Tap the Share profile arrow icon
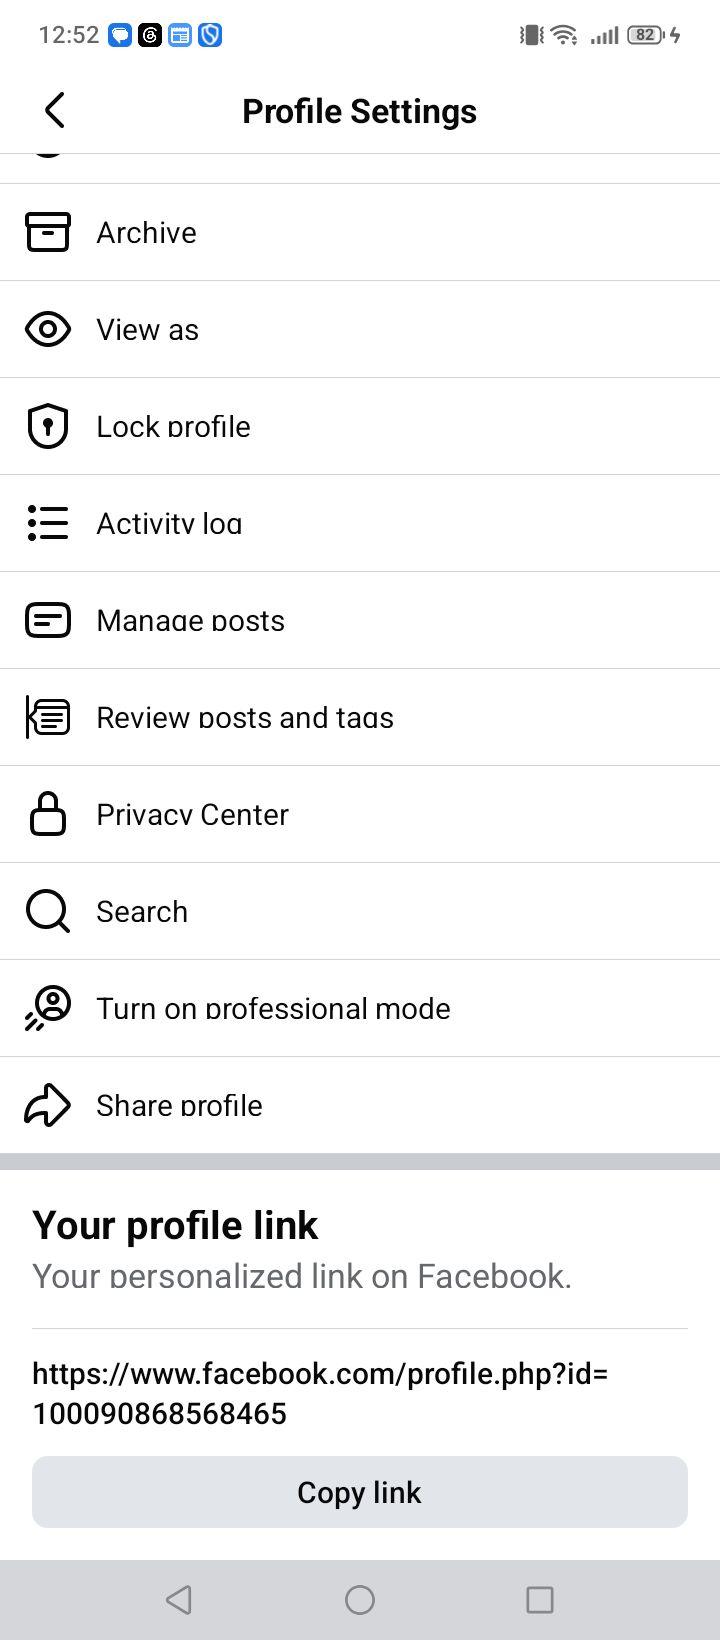 pyautogui.click(x=47, y=1105)
